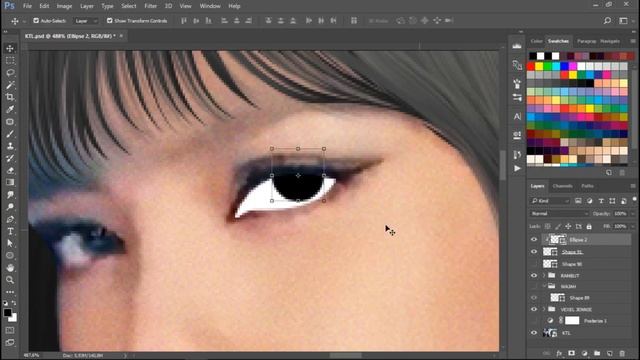Open the Edit Toolbar three-dots button
This screenshot has width=640, height=360.
pyautogui.click(x=10, y=292)
